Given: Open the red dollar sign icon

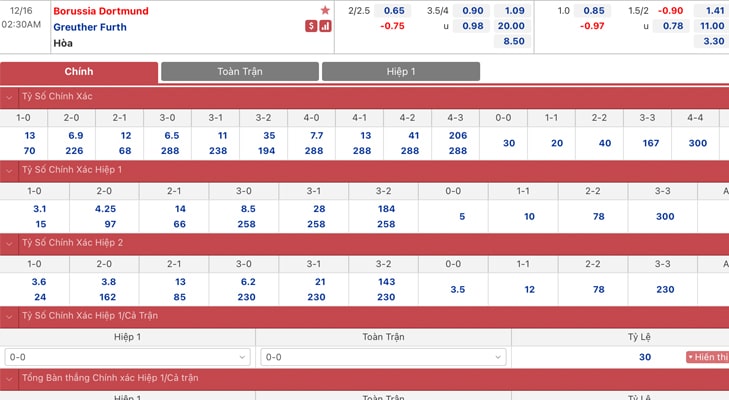Looking at the screenshot, I should (311, 26).
